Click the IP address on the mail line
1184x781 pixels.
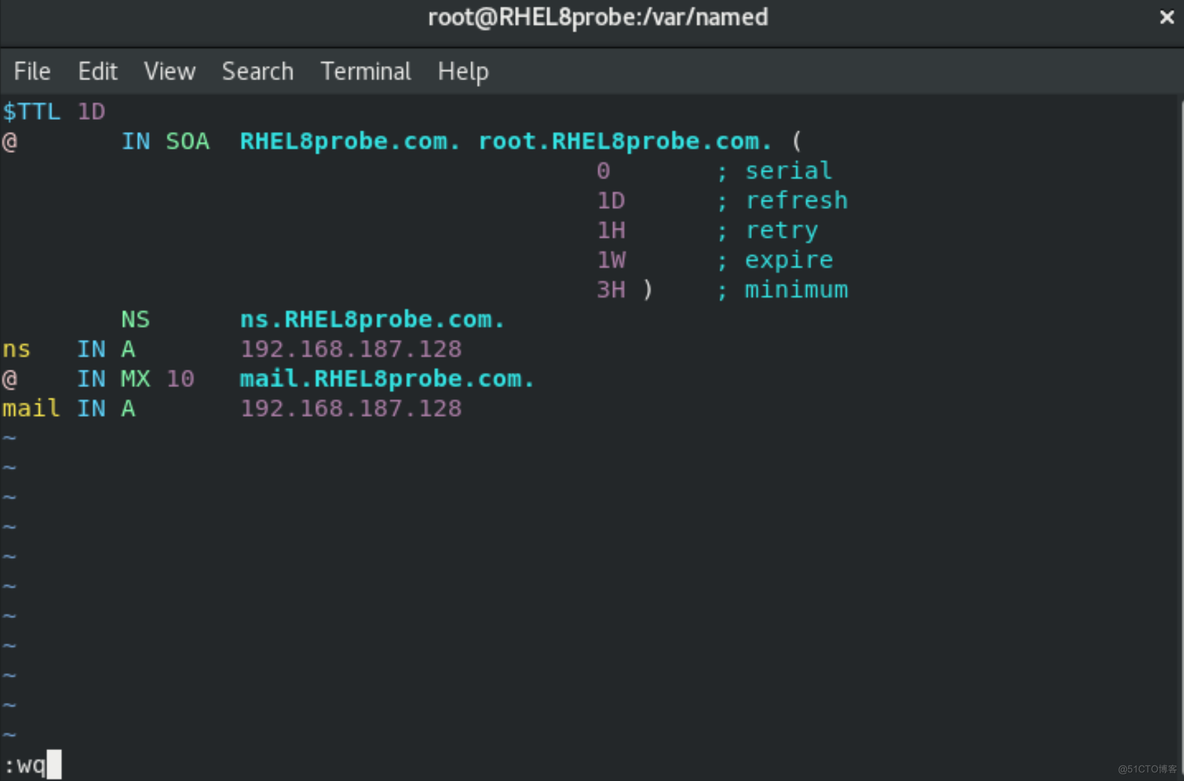[x=350, y=409]
